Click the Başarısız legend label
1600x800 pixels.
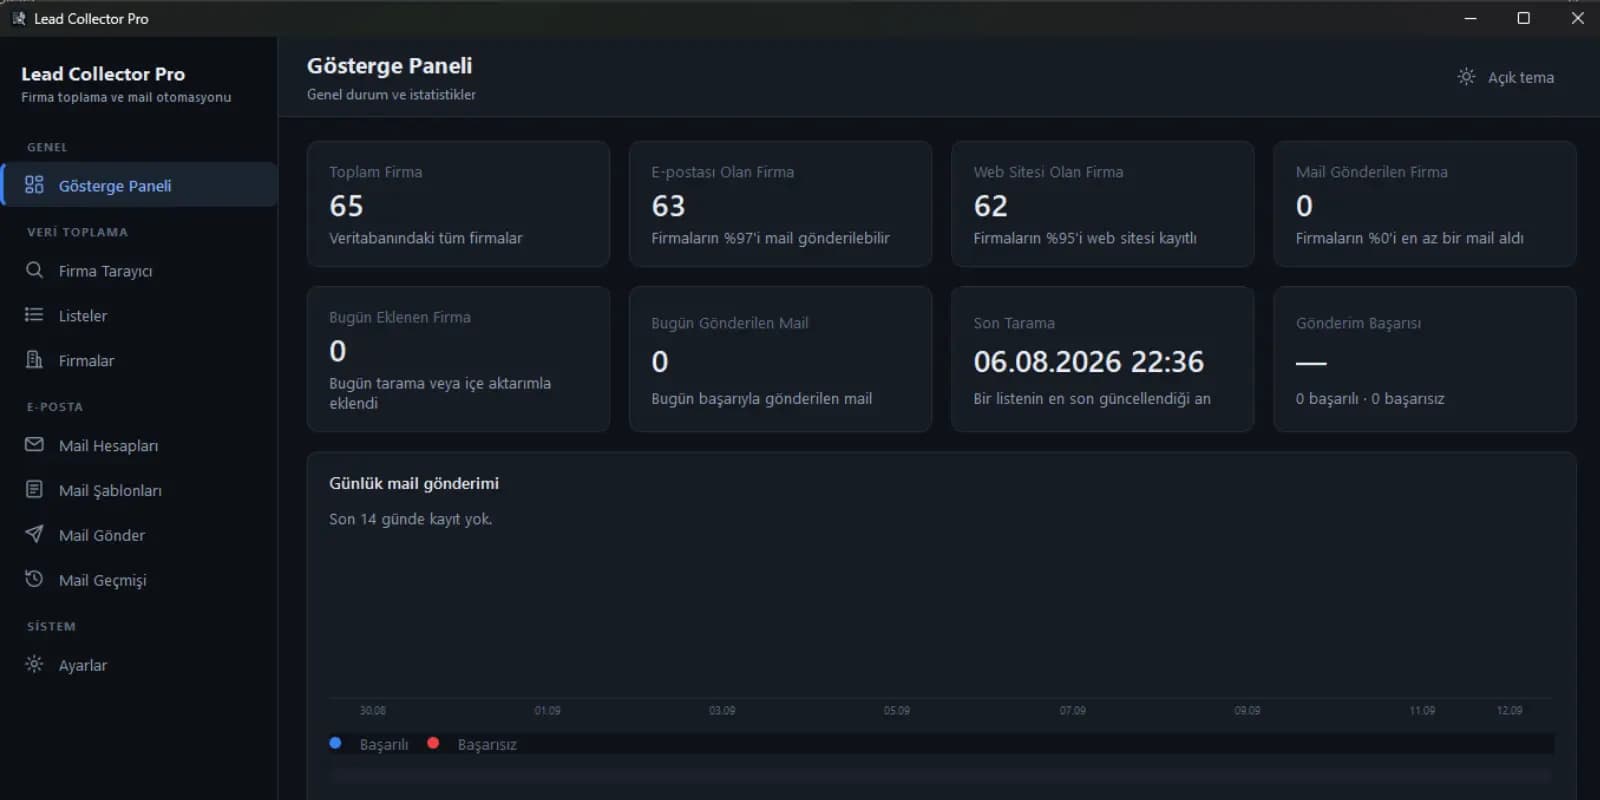click(x=487, y=745)
